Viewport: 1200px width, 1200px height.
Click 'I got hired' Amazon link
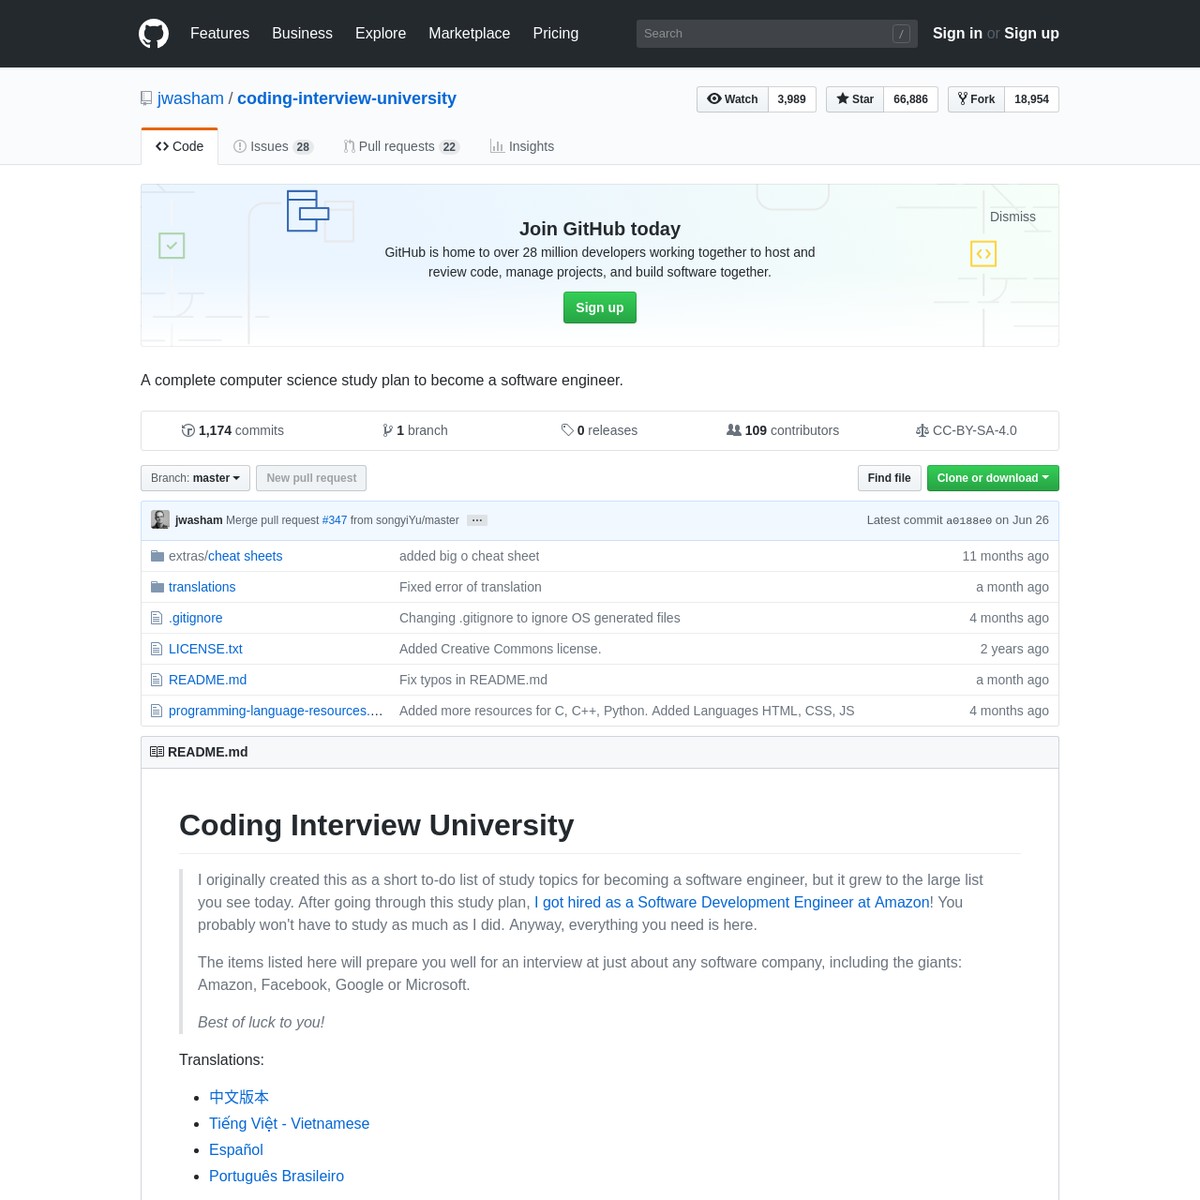coord(732,902)
